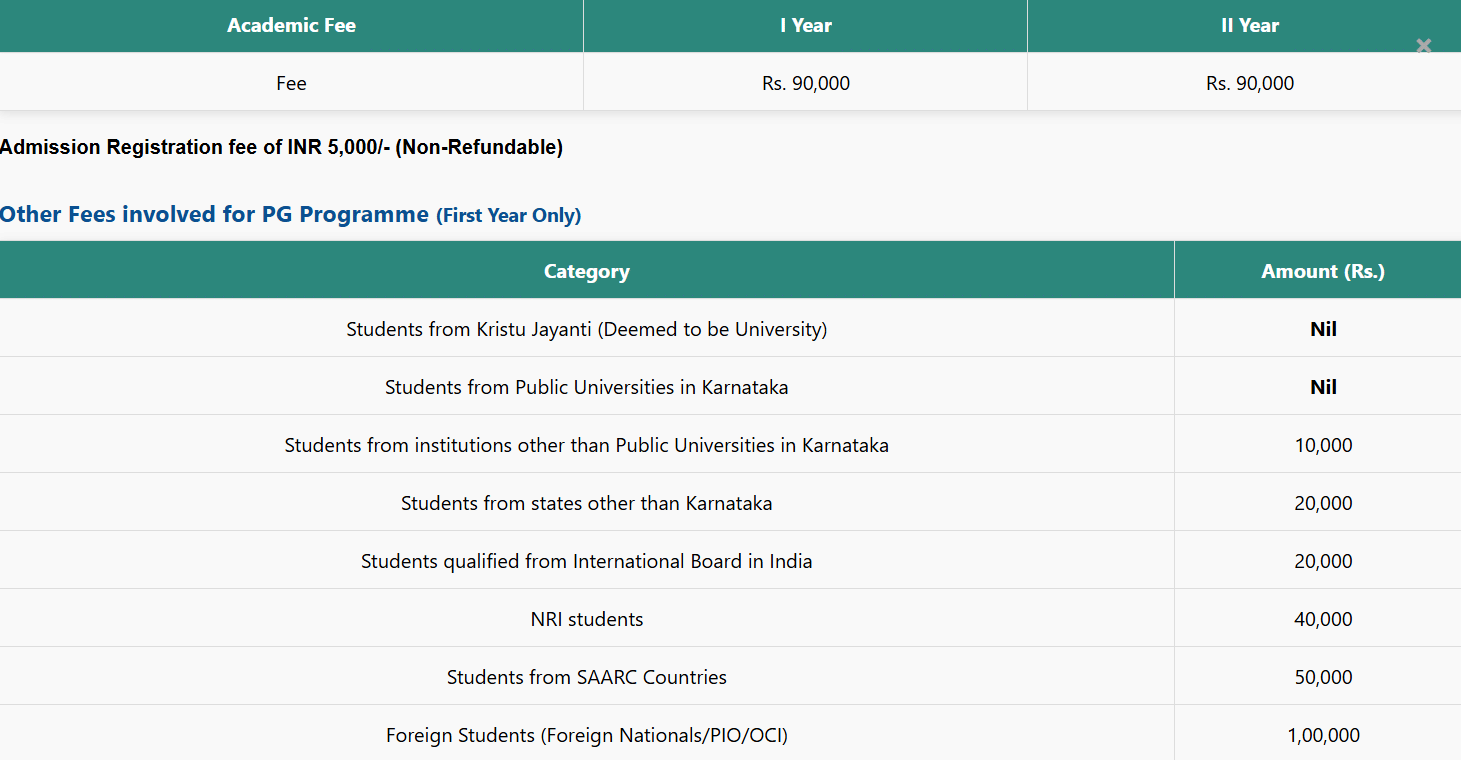The width and height of the screenshot is (1461, 760).
Task: Select the second-year Rs. 90,000 fee cell
Action: point(1249,83)
